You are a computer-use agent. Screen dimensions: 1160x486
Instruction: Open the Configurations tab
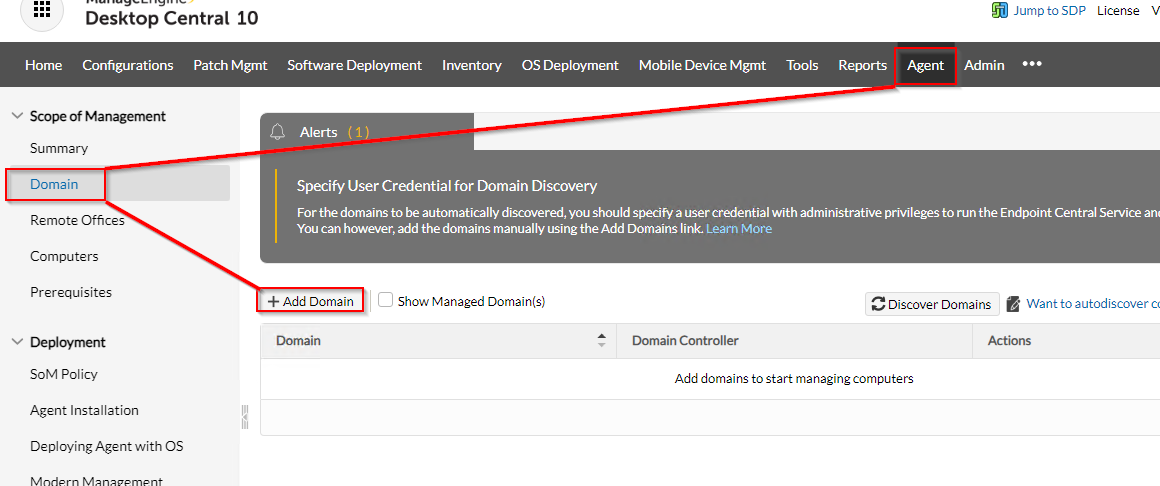coord(128,65)
